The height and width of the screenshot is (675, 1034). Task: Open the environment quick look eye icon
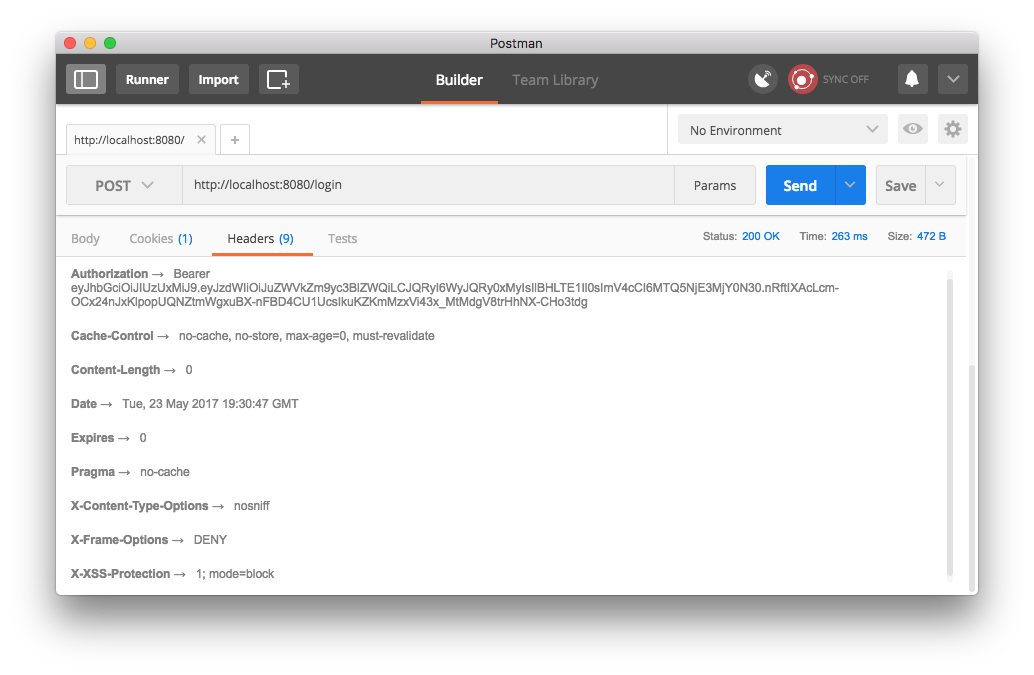(x=913, y=129)
